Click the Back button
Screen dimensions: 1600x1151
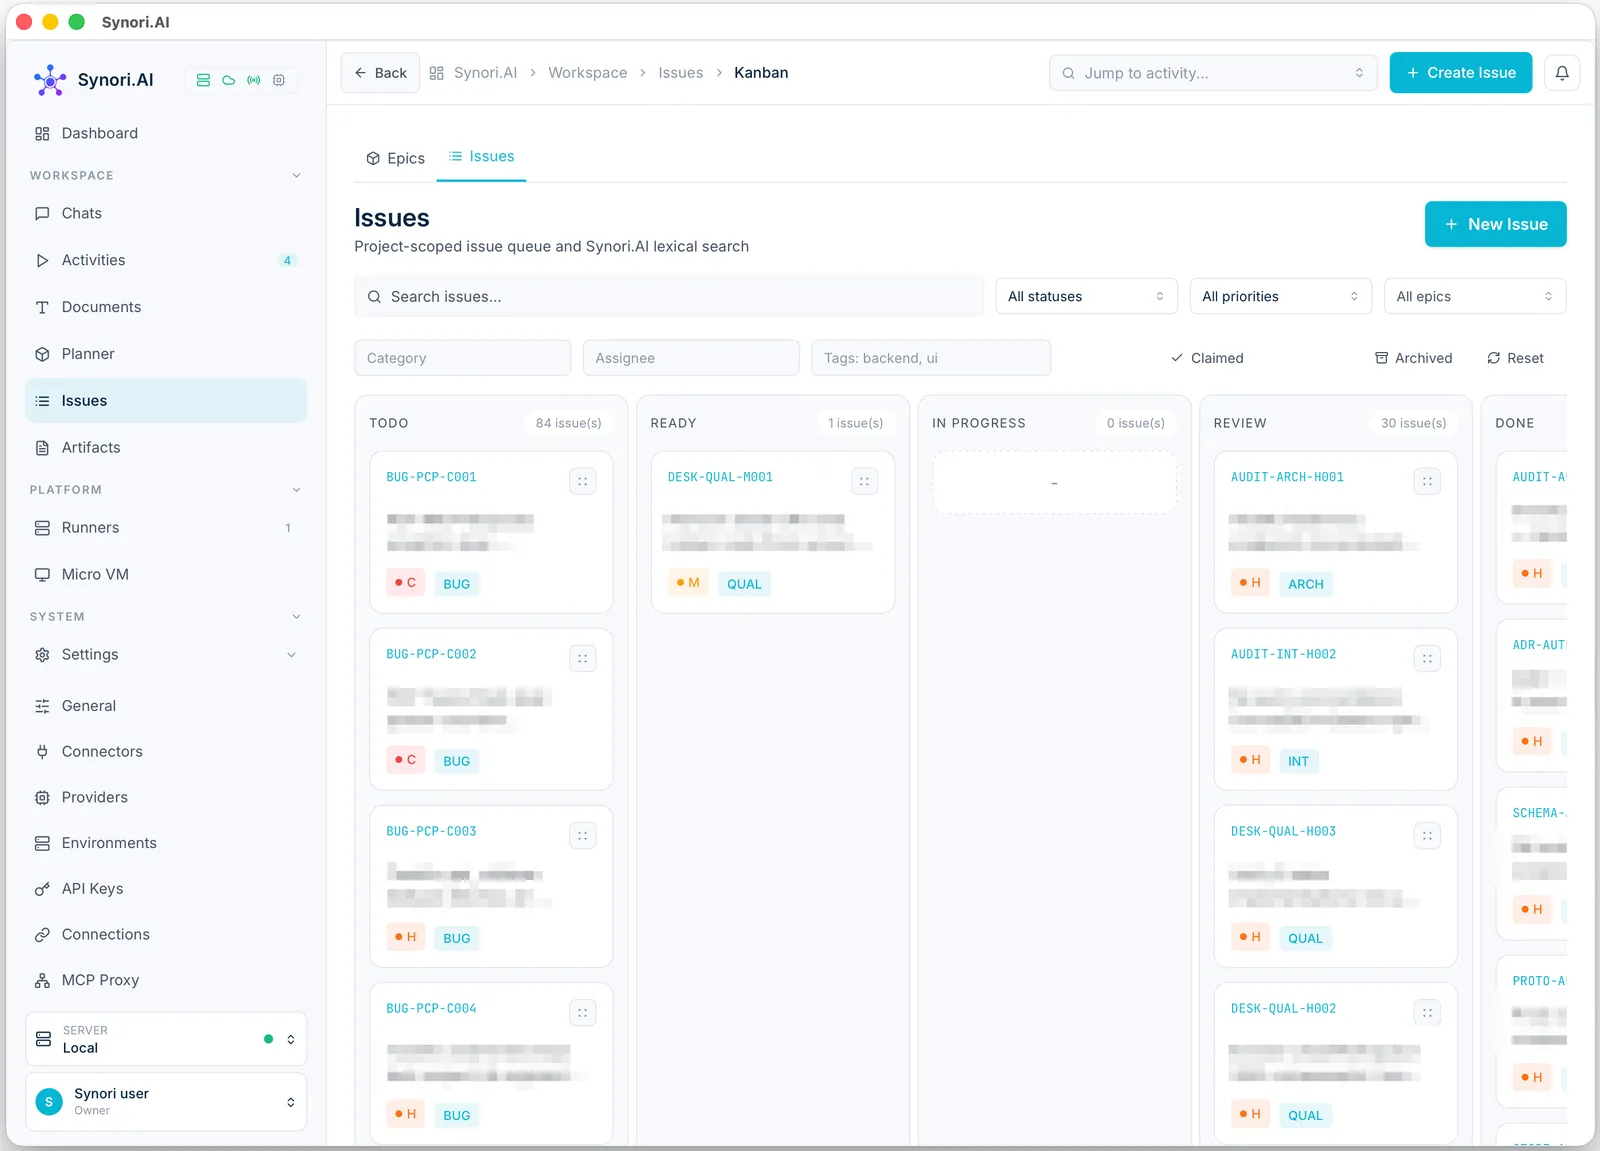tap(380, 73)
